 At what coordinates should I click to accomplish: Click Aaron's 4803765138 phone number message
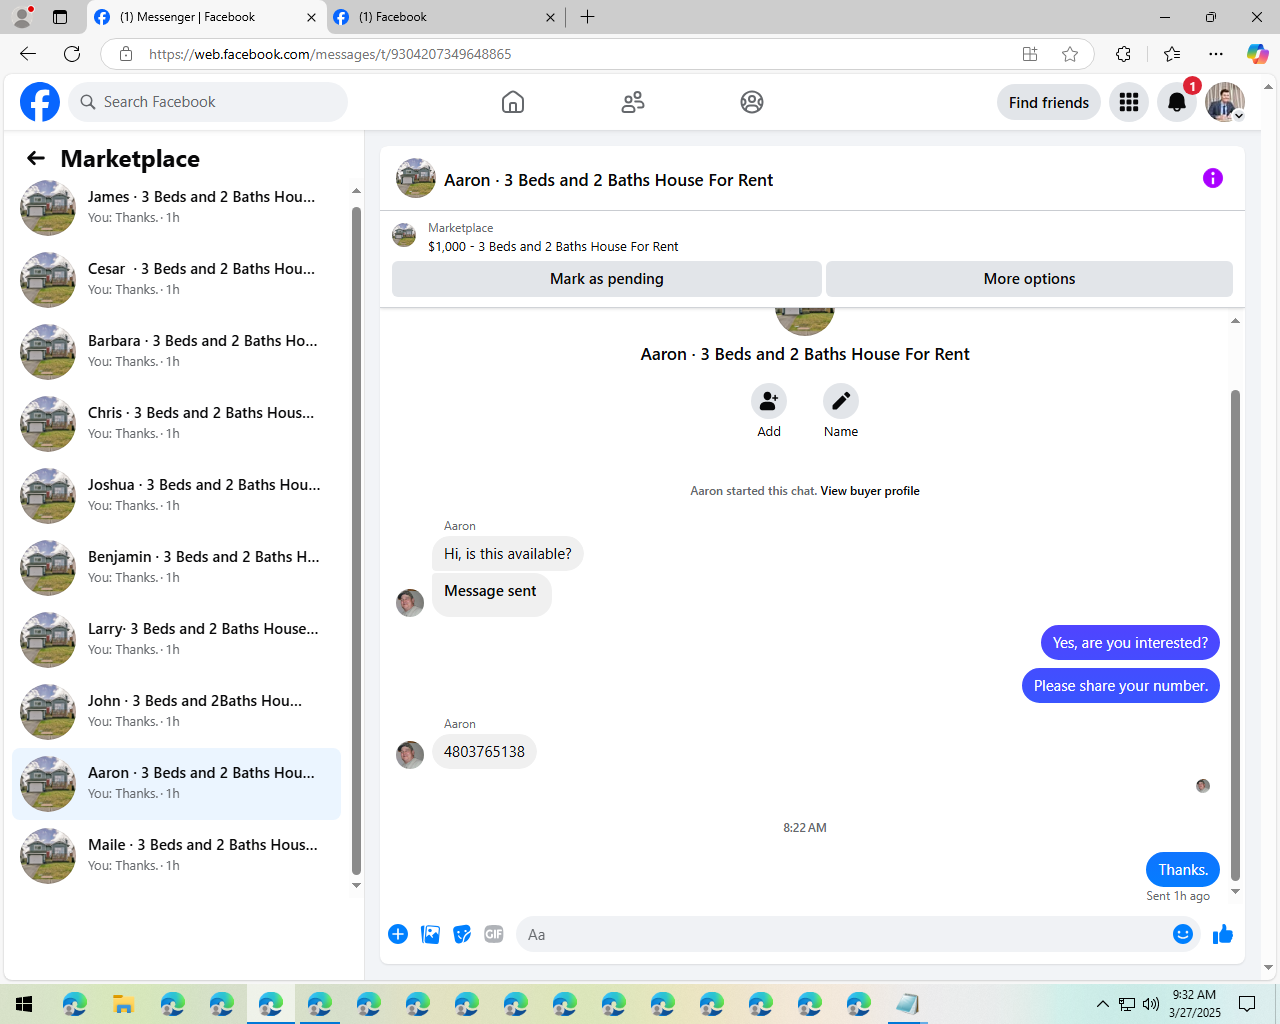(484, 752)
